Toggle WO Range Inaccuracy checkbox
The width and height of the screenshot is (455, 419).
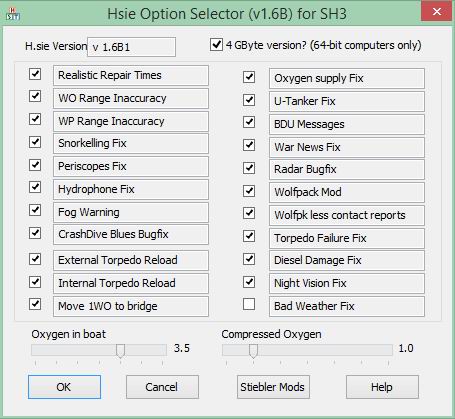[x=35, y=96]
